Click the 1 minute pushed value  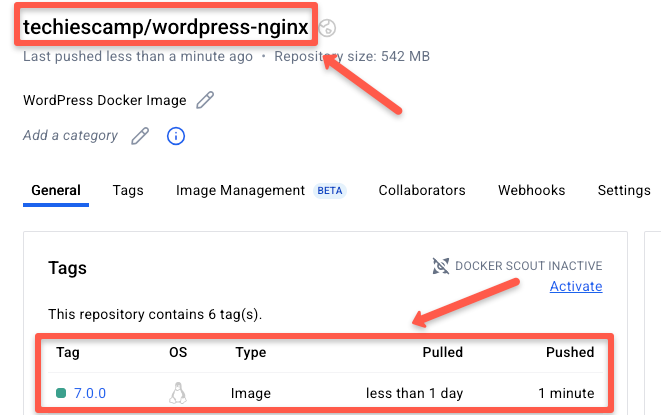(x=566, y=393)
